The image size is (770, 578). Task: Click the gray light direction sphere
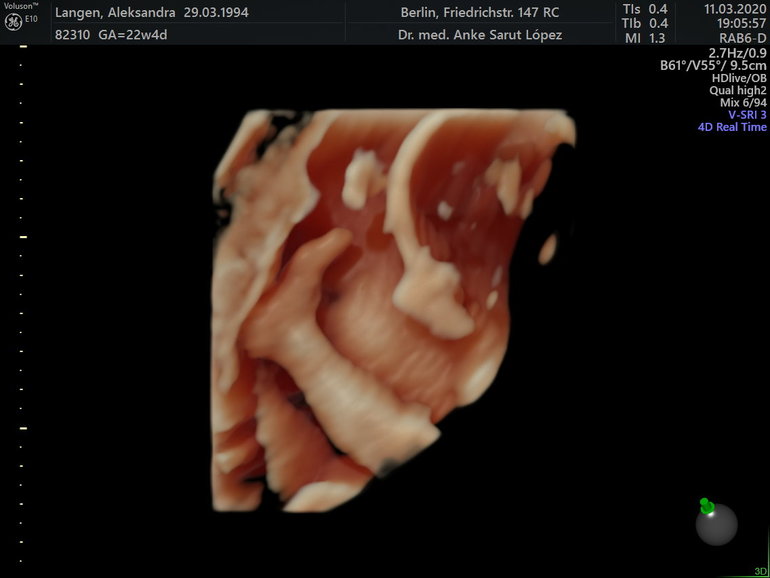(x=716, y=525)
